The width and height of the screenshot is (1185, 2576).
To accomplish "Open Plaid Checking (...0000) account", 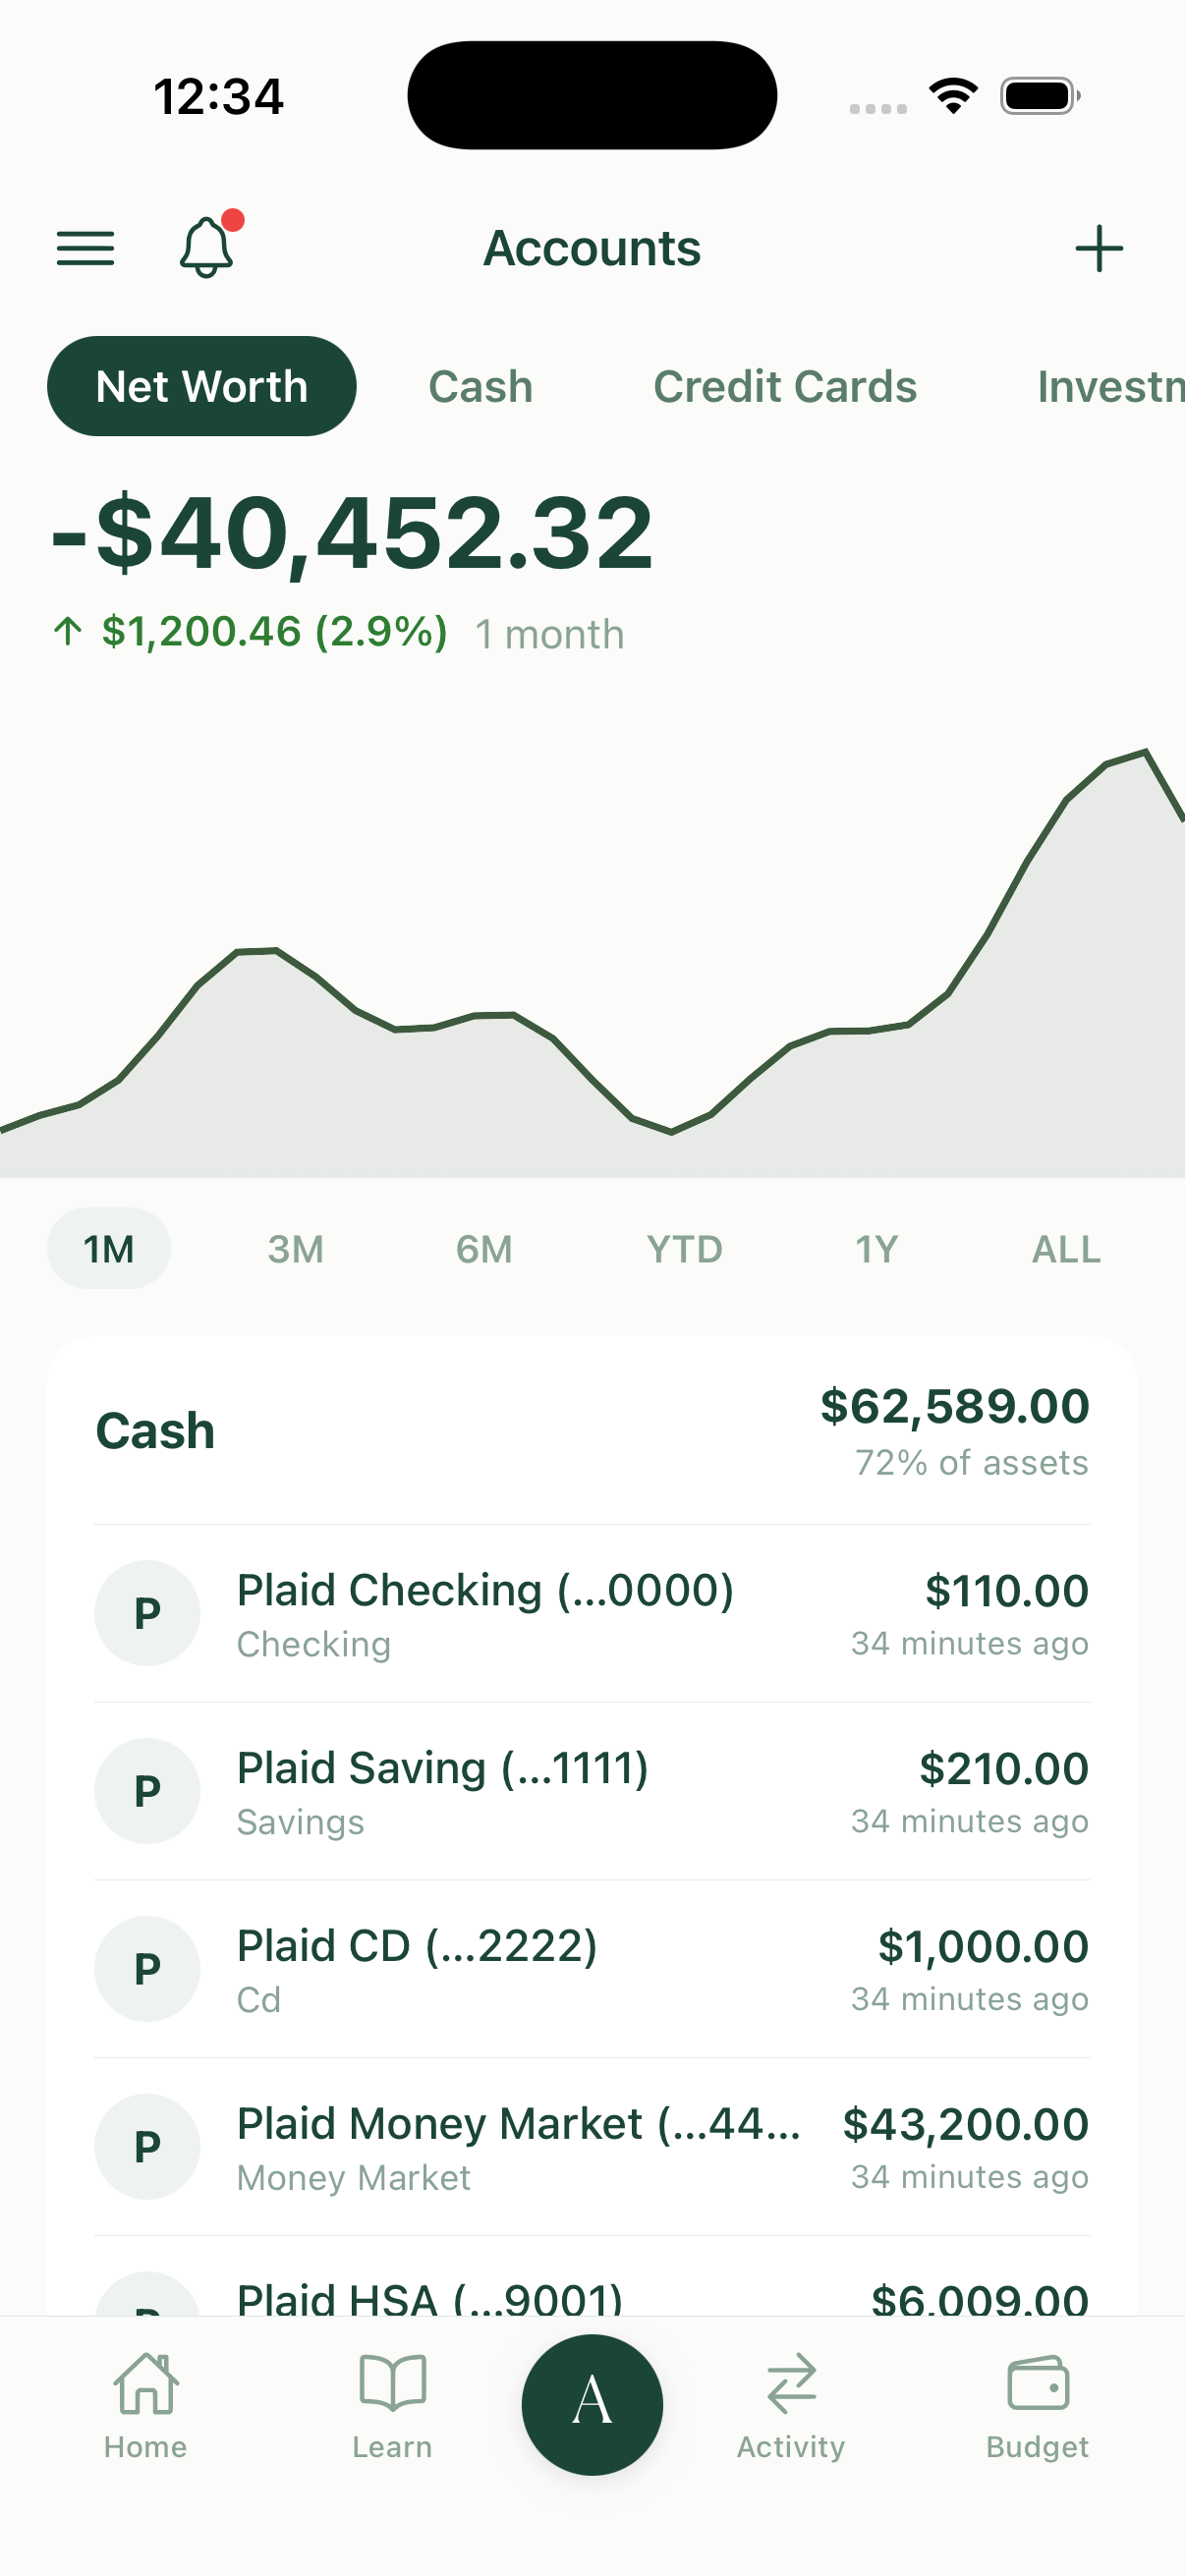I will tap(592, 1613).
